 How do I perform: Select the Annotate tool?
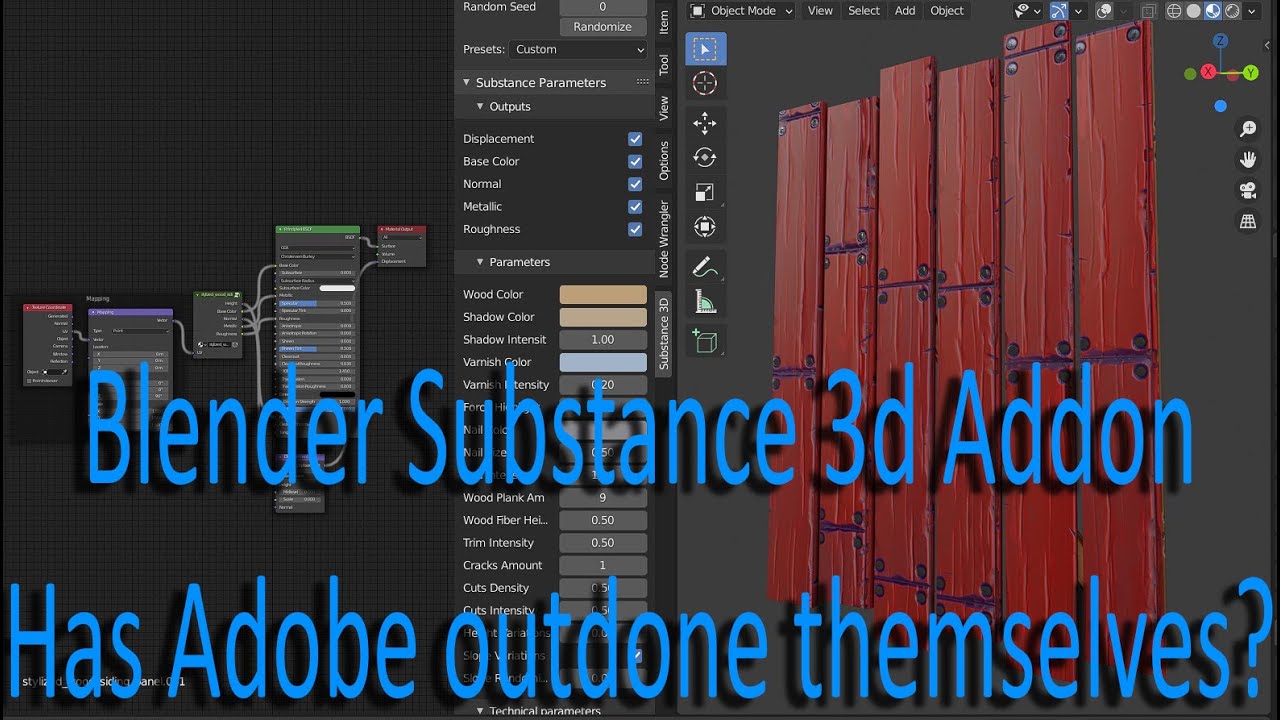point(705,267)
